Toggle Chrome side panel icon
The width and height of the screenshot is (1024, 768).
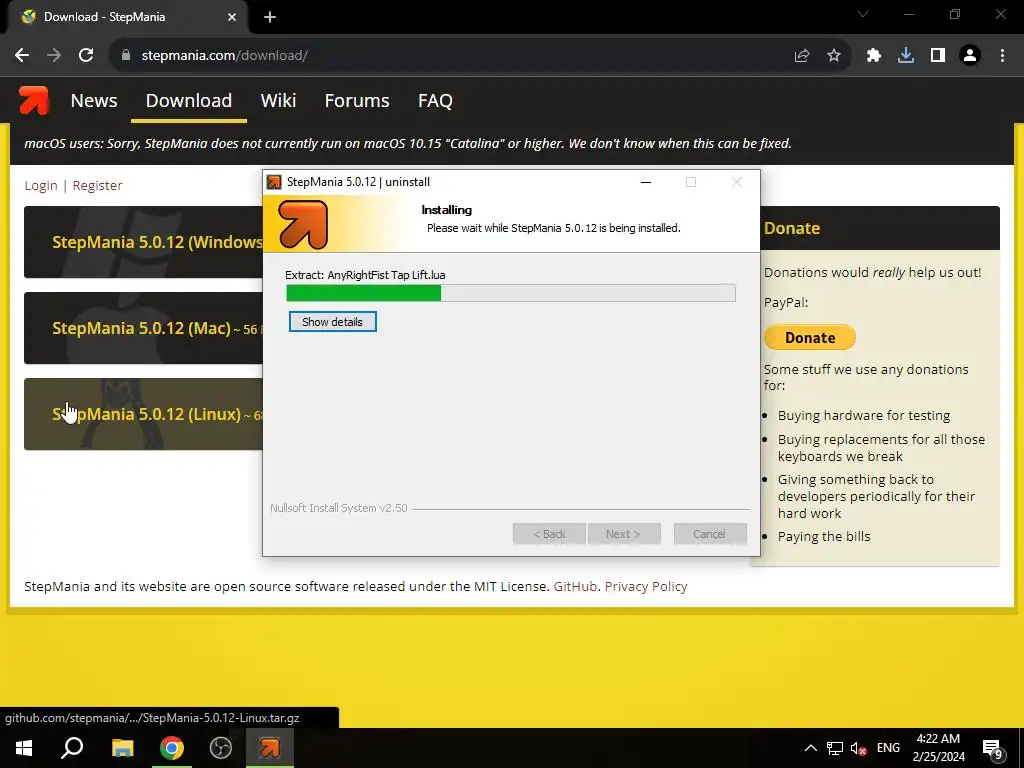pos(938,56)
